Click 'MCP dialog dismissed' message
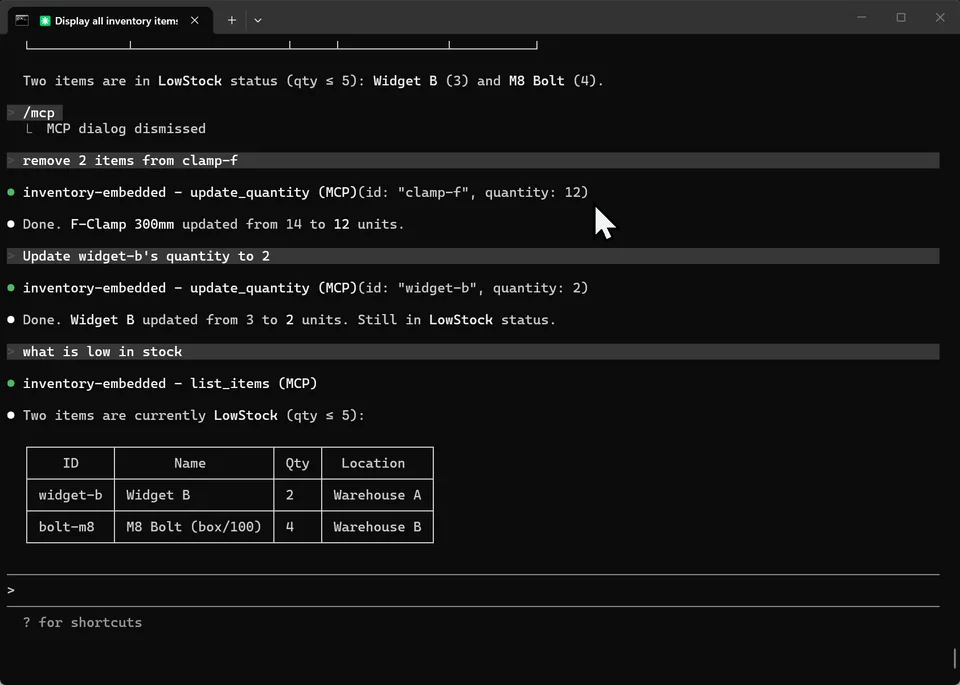This screenshot has width=960, height=685. (x=126, y=129)
